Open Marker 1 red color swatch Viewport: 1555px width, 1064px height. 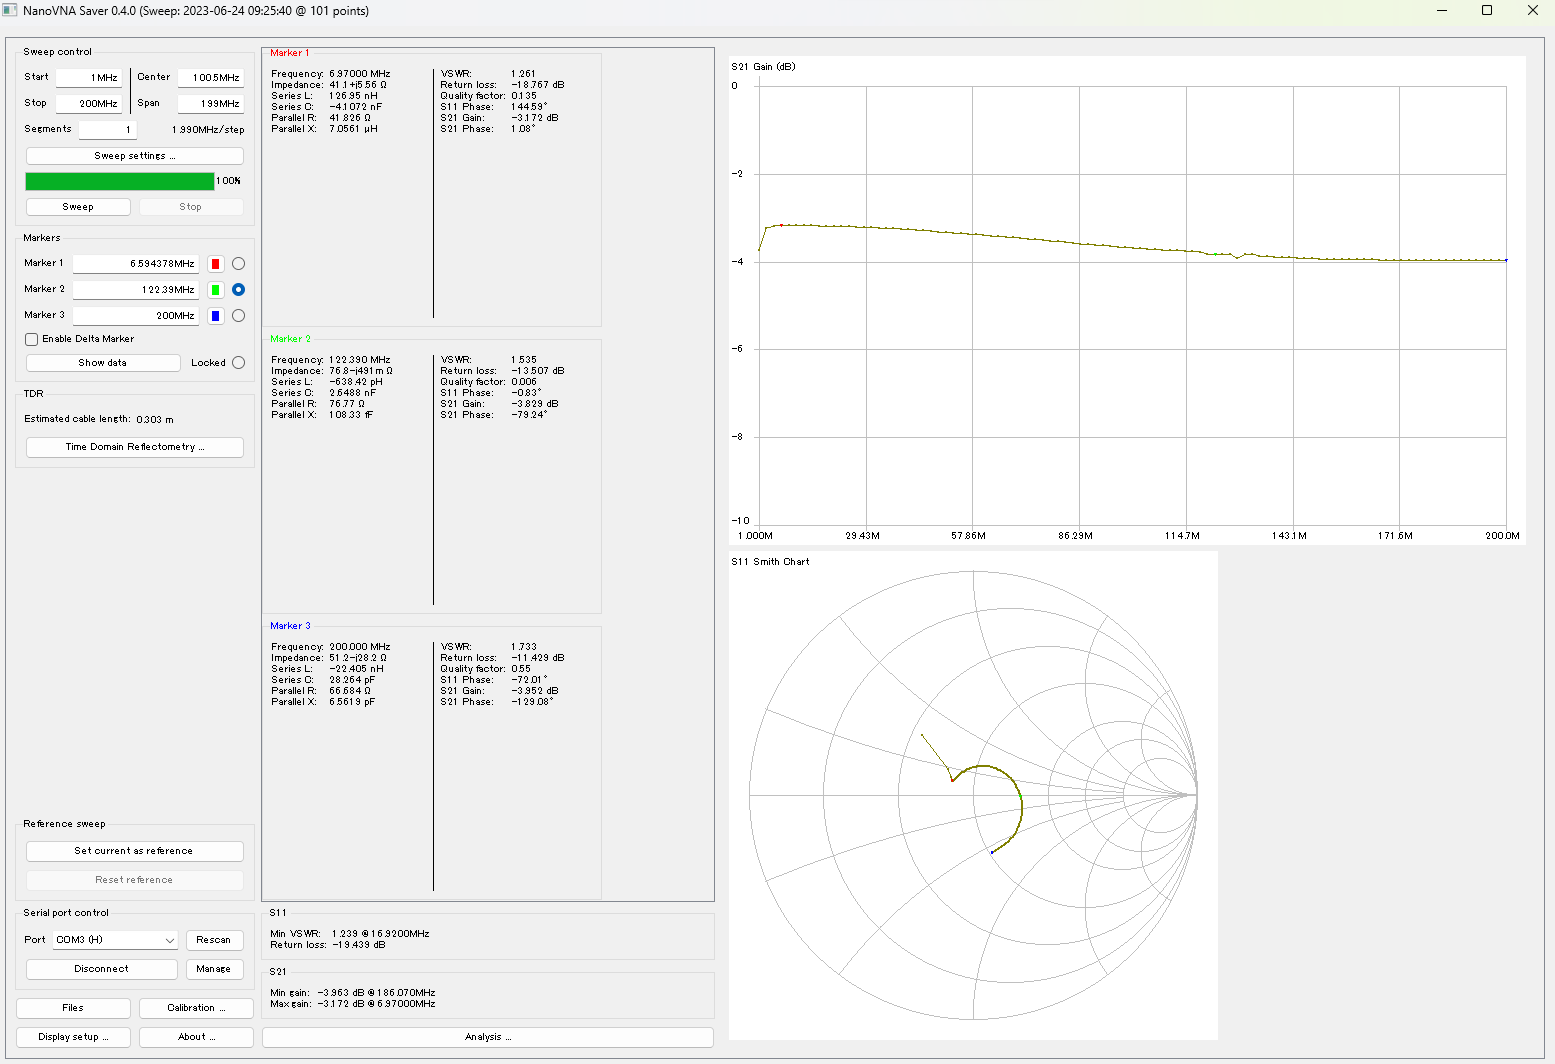click(215, 264)
